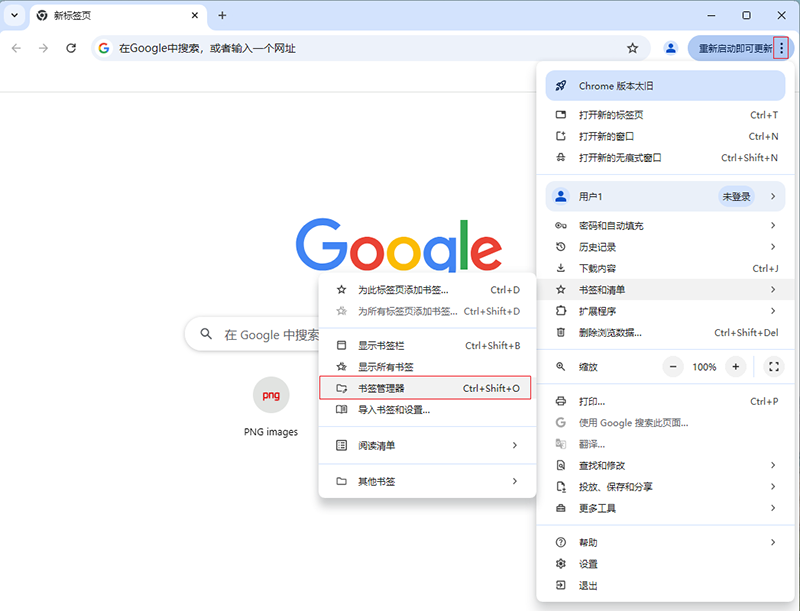Open the profile avatar icon in toolbar
The height and width of the screenshot is (611, 800).
click(670, 48)
